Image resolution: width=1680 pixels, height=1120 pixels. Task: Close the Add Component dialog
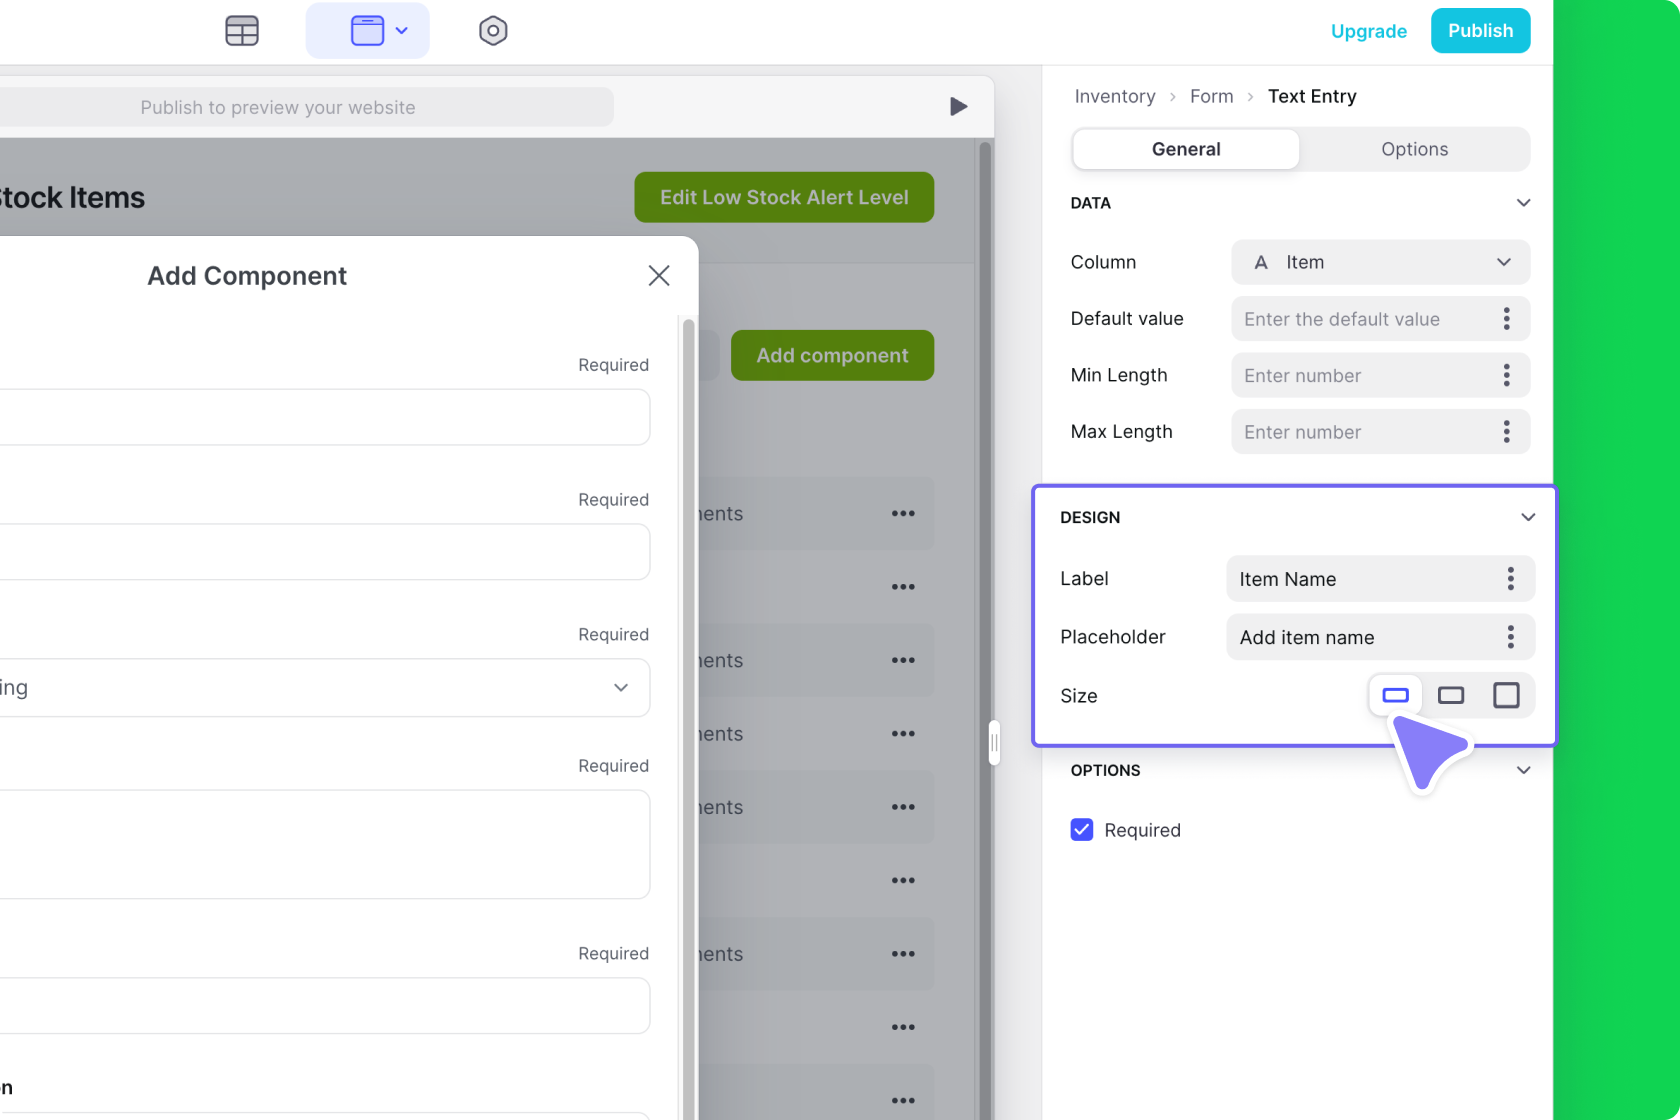[658, 276]
